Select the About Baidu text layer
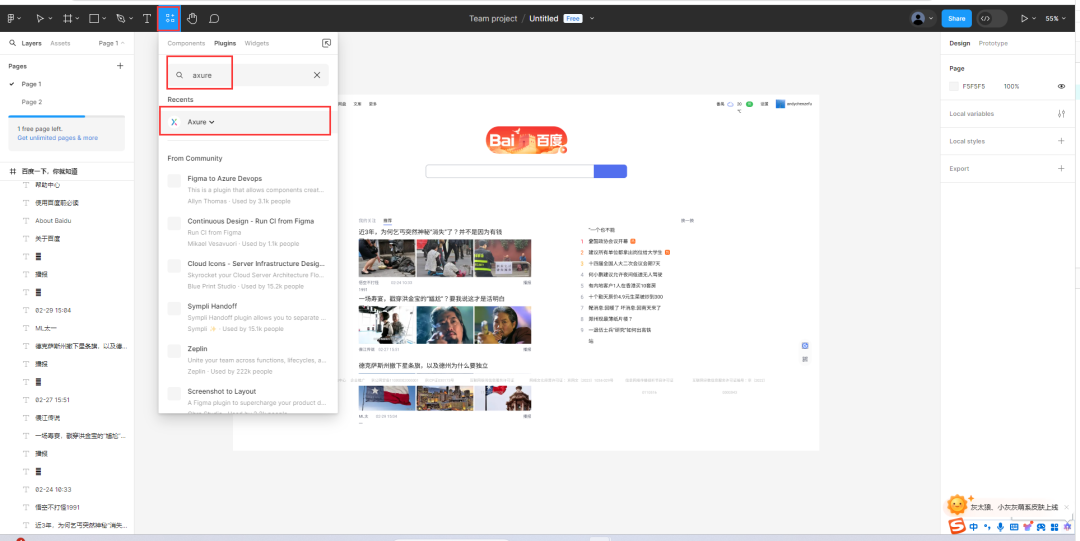Viewport: 1080px width, 541px height. 53,221
